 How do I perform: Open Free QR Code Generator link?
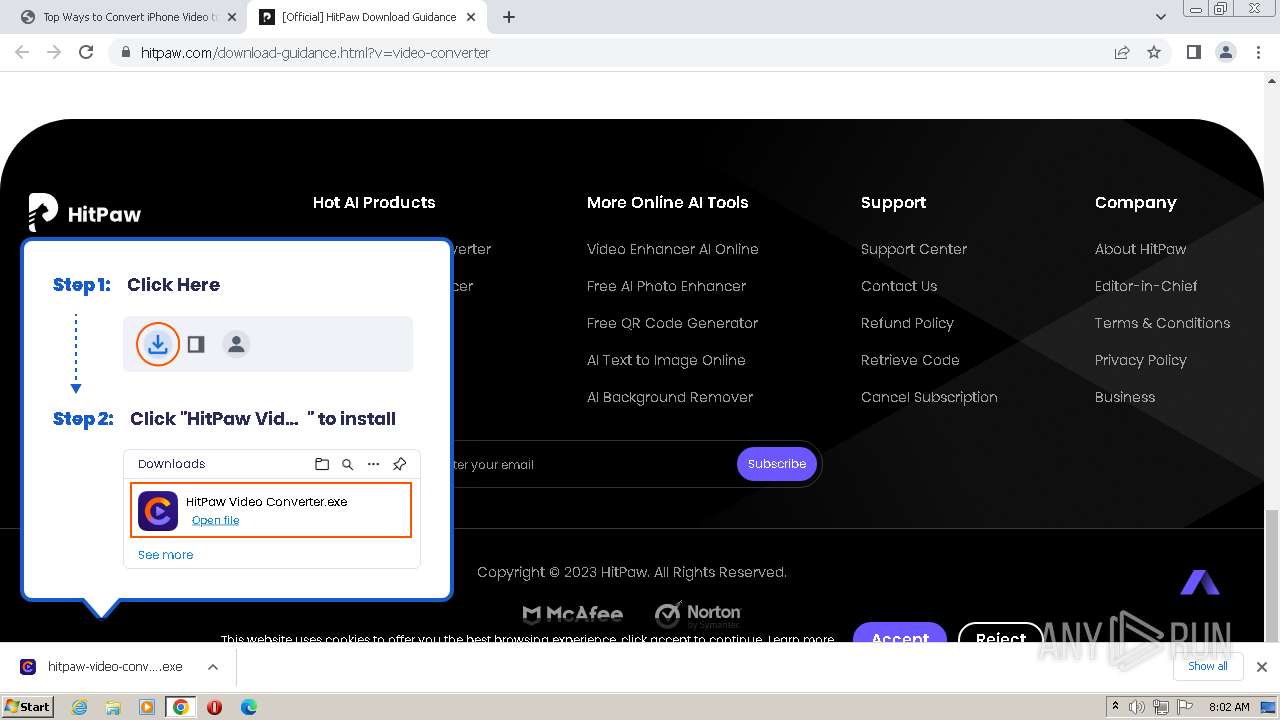tap(672, 323)
